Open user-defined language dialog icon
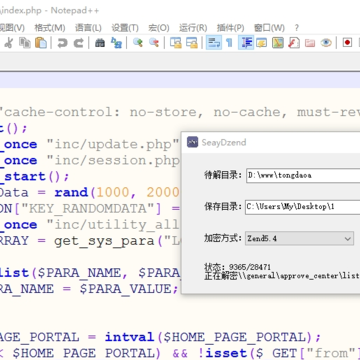 pyautogui.click(x=261, y=43)
